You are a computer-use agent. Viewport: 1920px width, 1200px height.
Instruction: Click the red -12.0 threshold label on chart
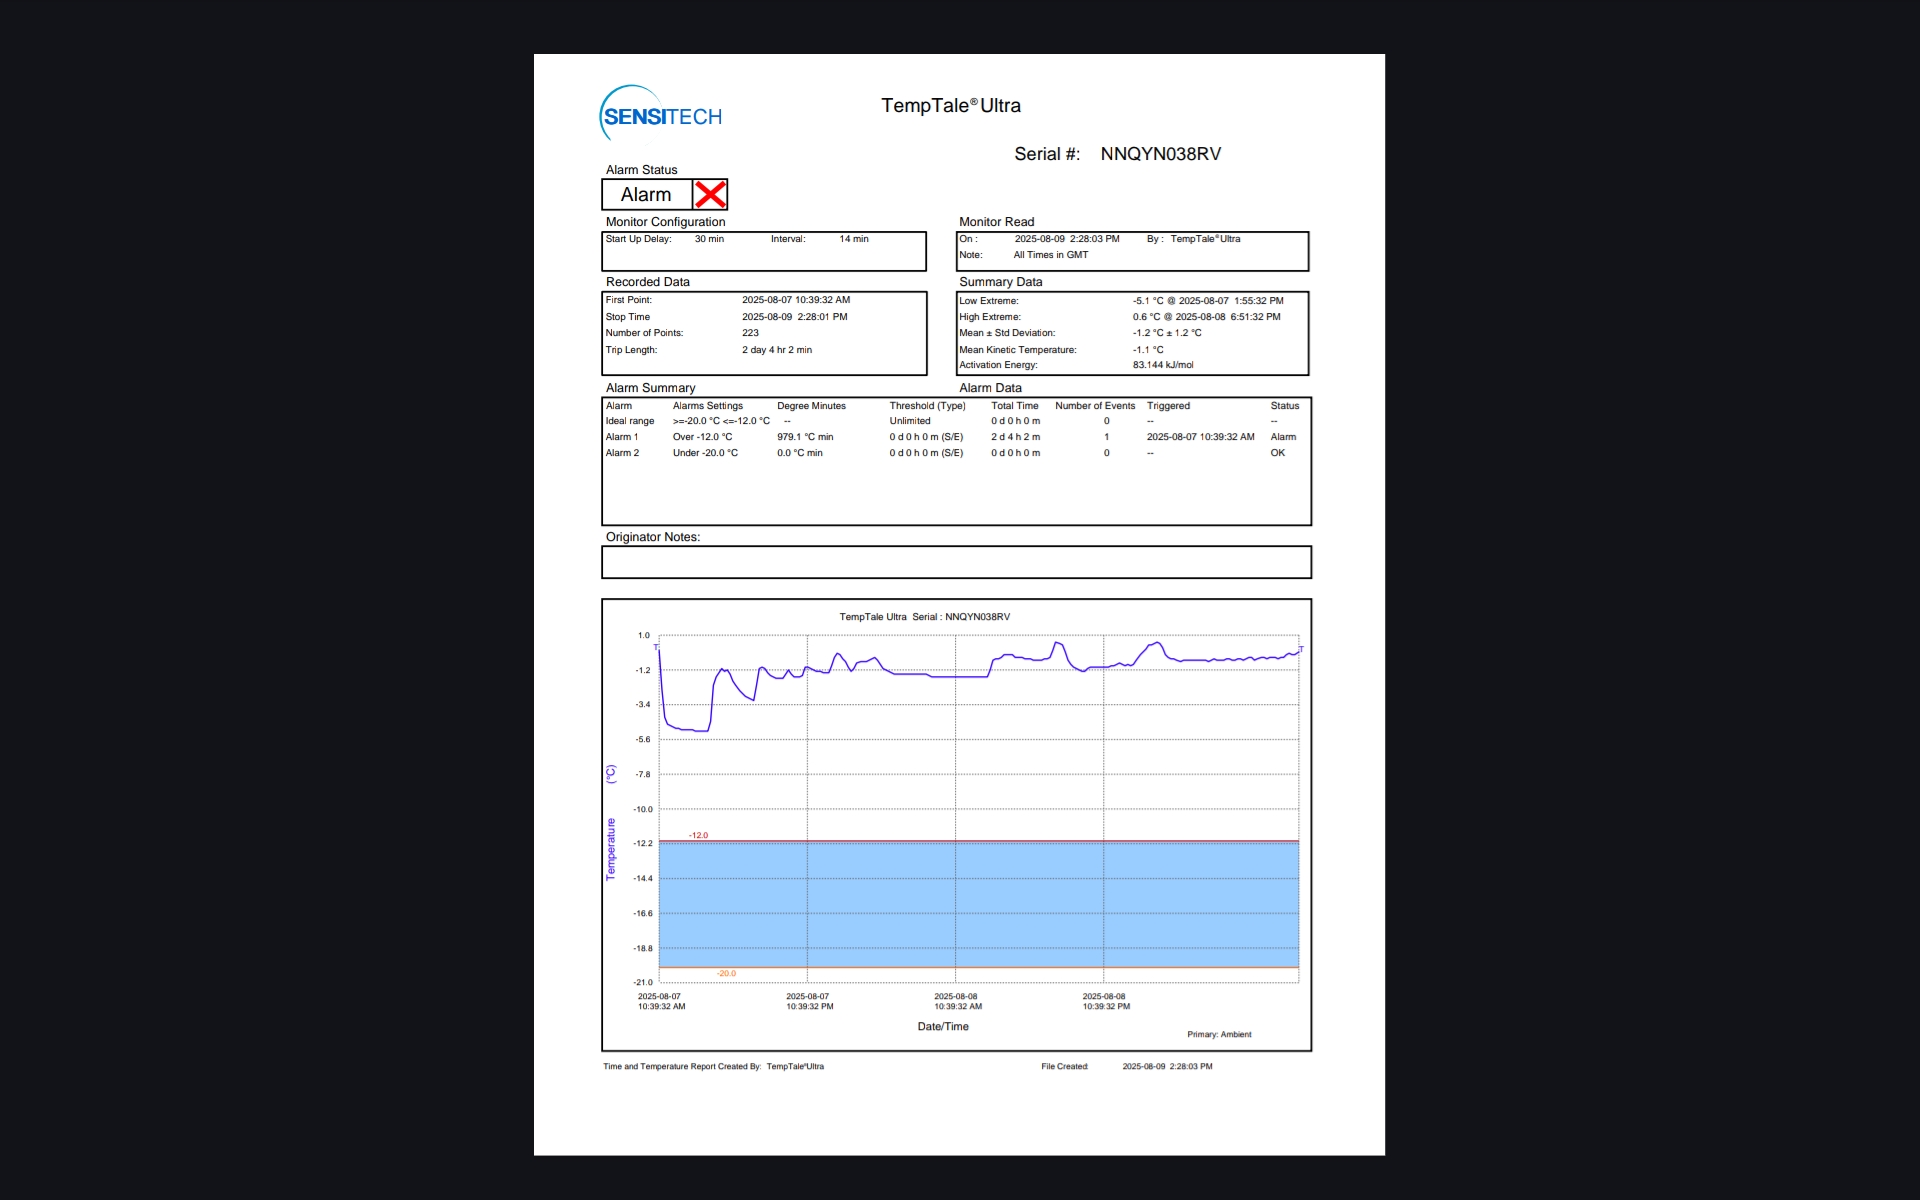pyautogui.click(x=698, y=835)
